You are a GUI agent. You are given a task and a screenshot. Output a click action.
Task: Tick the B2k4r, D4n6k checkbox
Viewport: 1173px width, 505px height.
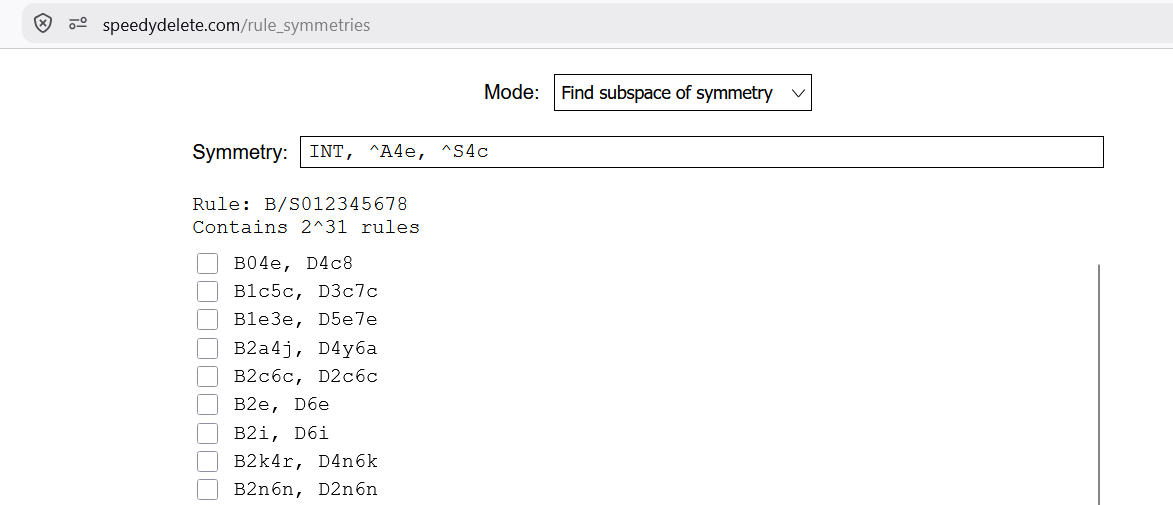point(207,462)
